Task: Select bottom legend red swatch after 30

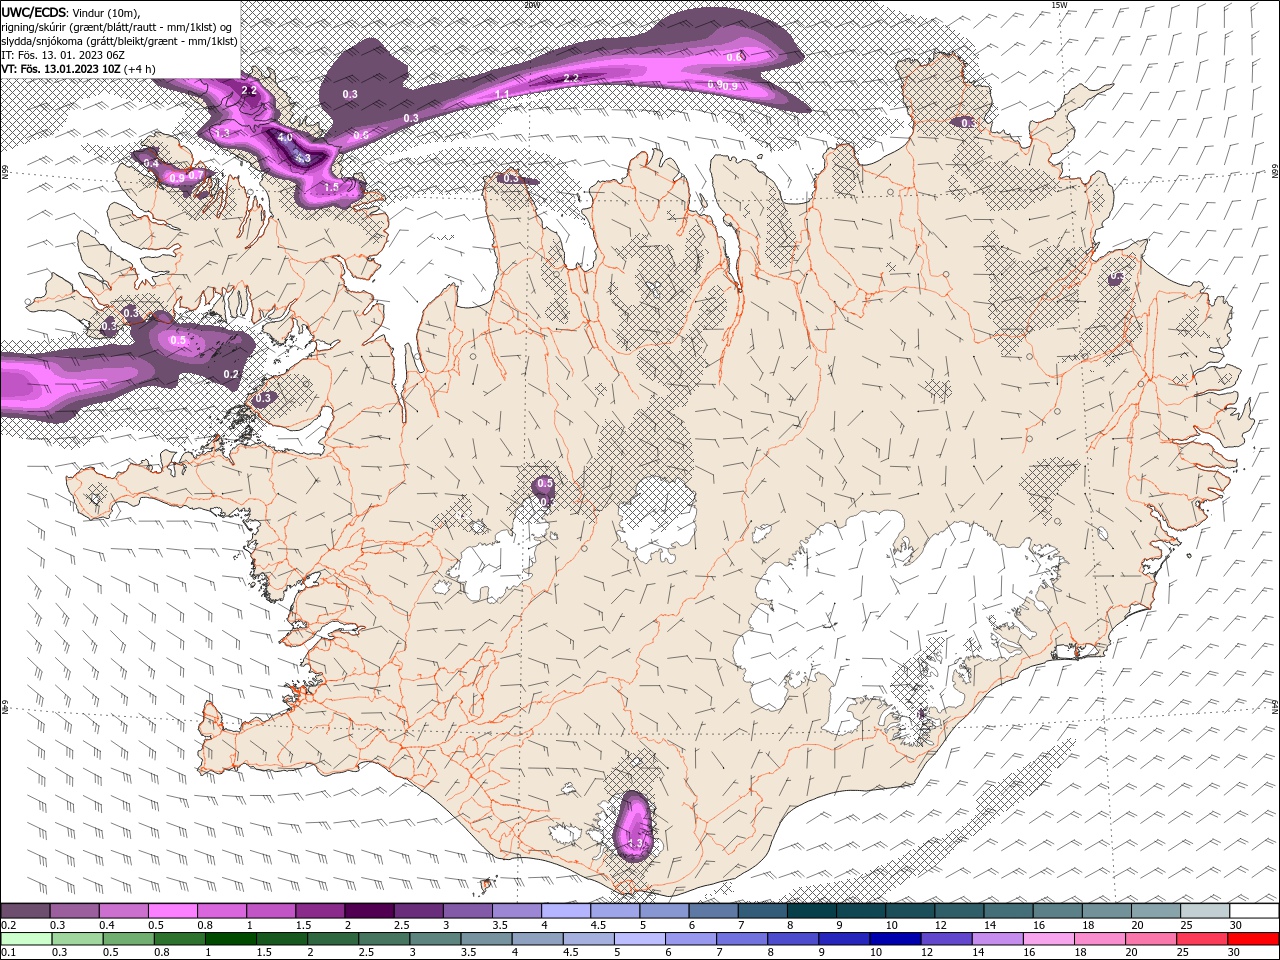Action: (1253, 938)
